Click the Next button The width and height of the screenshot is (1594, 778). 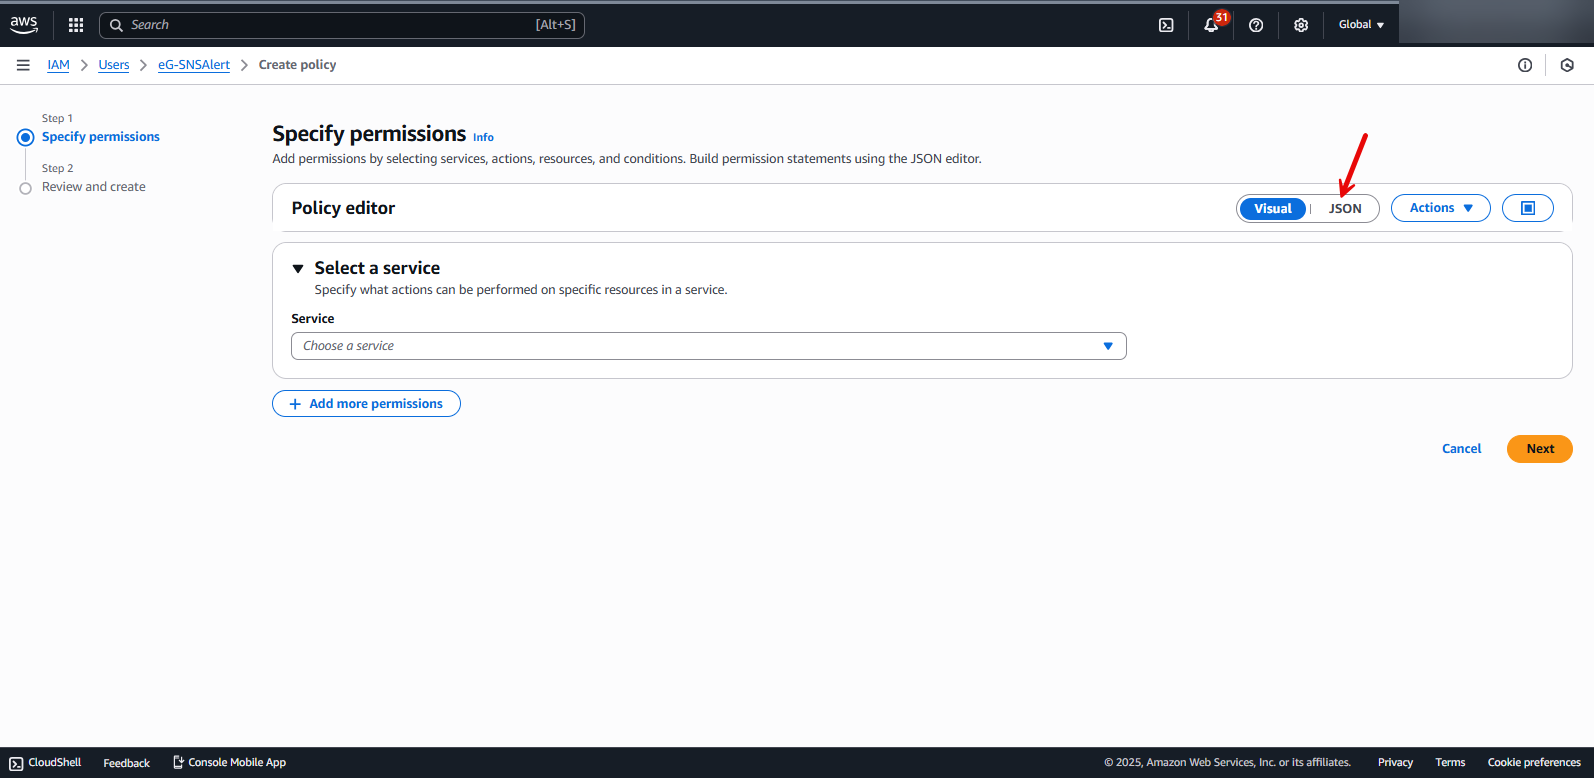click(1539, 449)
